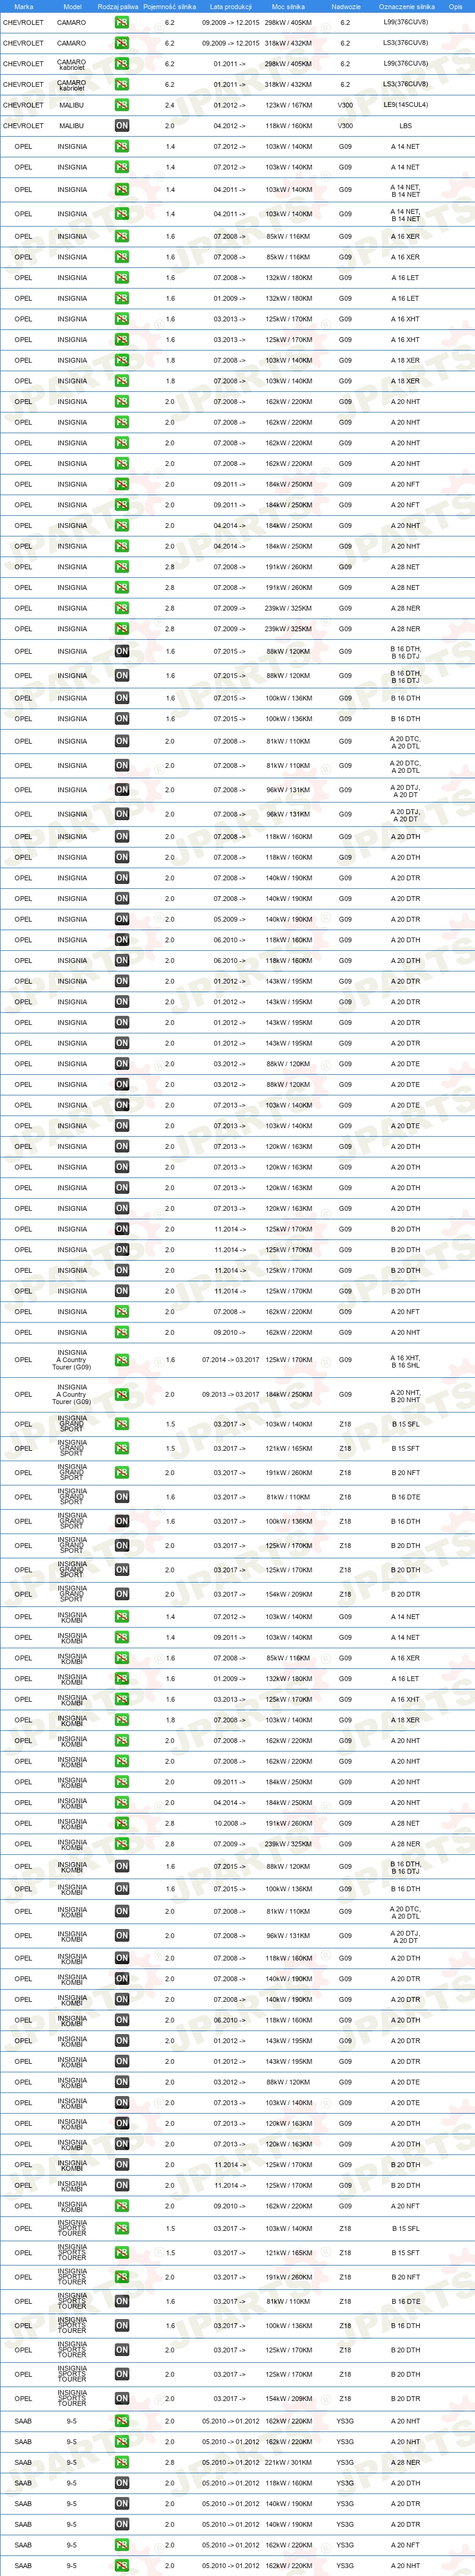Click PB fuel icon in Camaro 298kW 09.2009 row
The width and height of the screenshot is (475, 2576).
pyautogui.click(x=121, y=22)
